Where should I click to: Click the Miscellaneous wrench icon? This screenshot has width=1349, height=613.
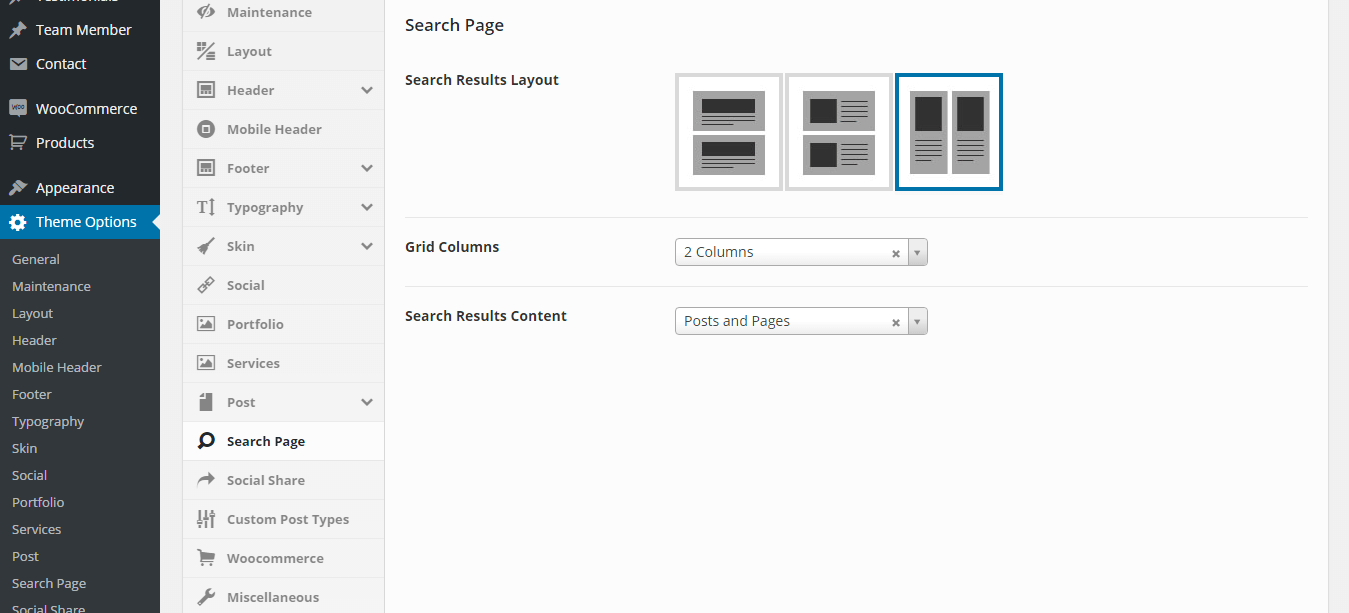206,597
